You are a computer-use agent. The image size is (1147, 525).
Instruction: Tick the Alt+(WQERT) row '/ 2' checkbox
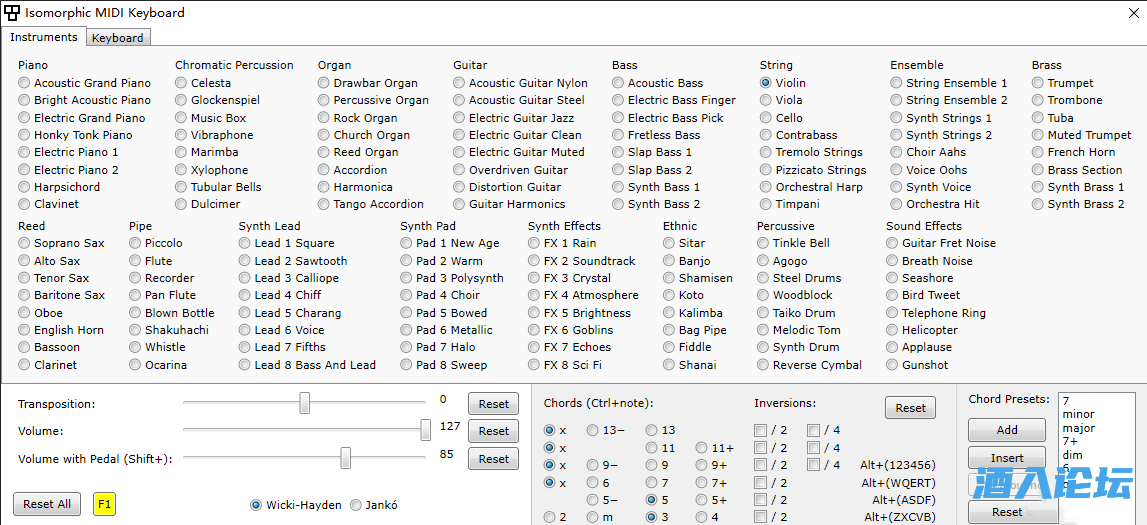(x=761, y=483)
